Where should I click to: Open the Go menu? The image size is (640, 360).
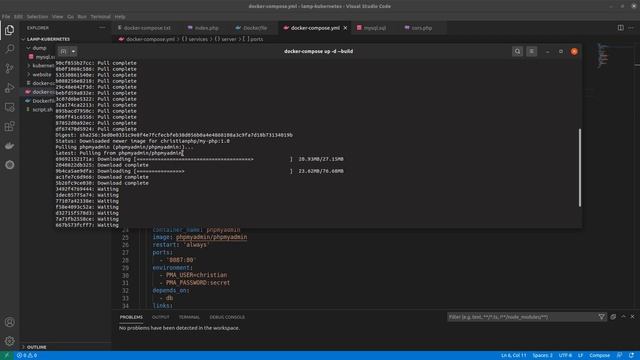click(x=70, y=17)
